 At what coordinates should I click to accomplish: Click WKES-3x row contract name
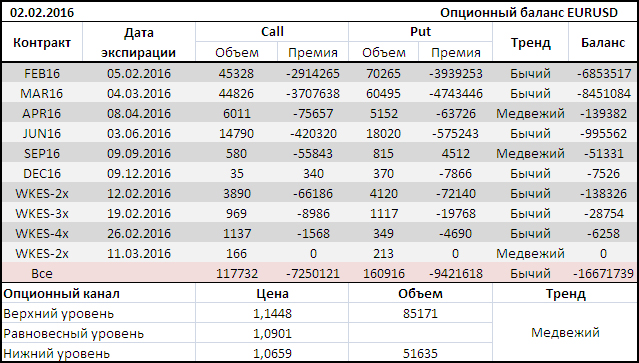[42, 213]
